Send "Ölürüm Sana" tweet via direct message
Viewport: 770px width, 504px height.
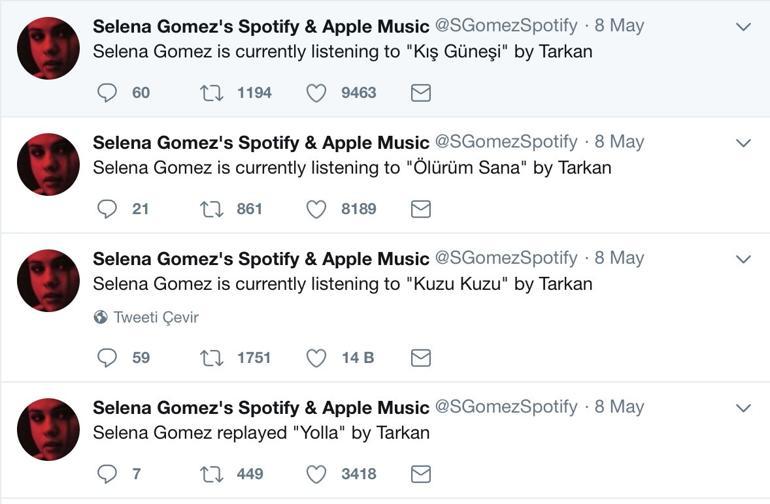point(421,209)
